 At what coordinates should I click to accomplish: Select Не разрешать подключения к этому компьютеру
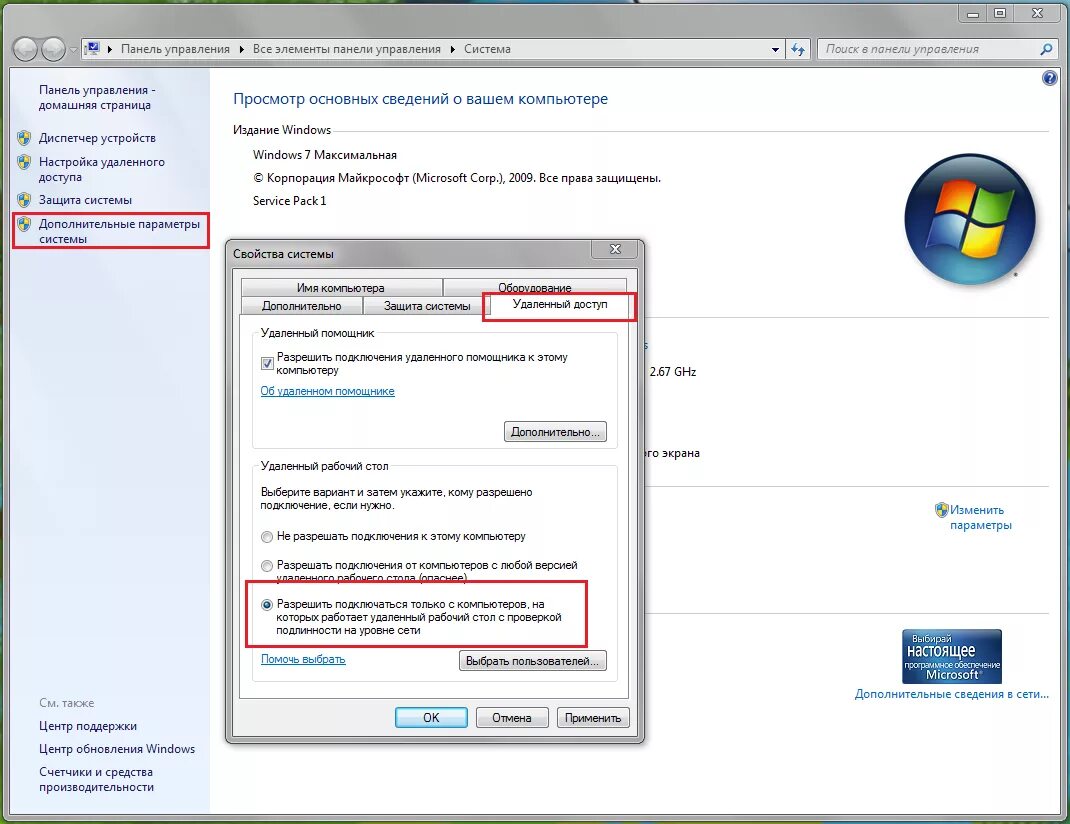point(267,537)
